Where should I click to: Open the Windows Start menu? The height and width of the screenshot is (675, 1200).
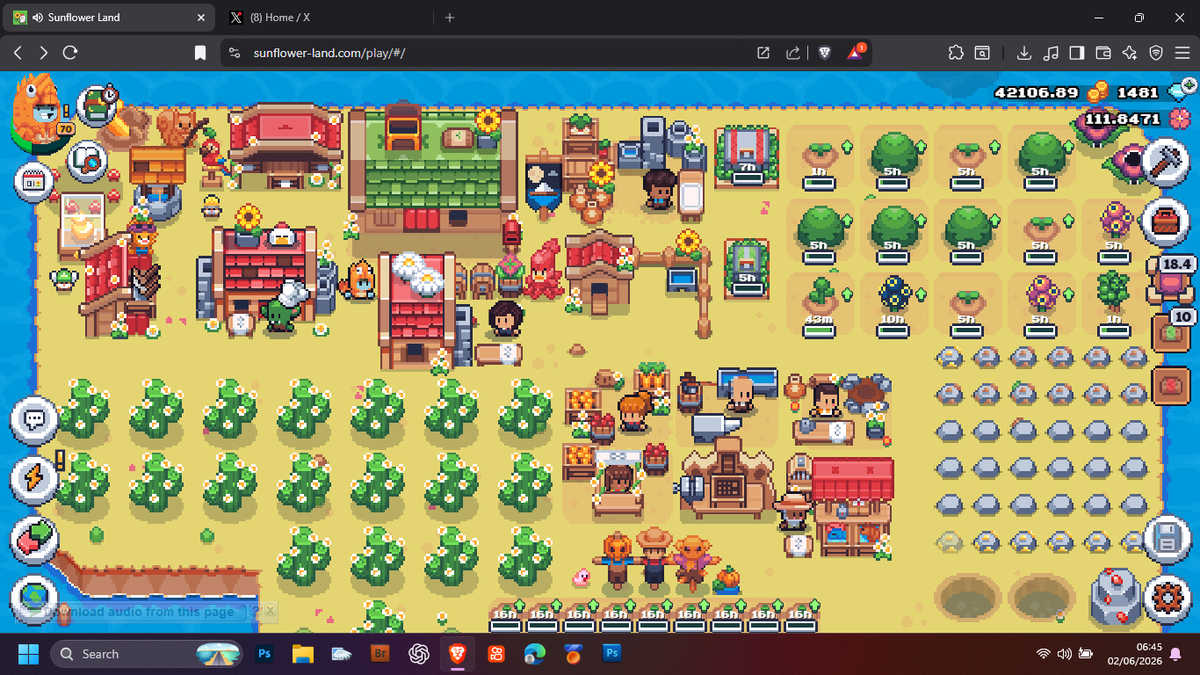coord(28,654)
